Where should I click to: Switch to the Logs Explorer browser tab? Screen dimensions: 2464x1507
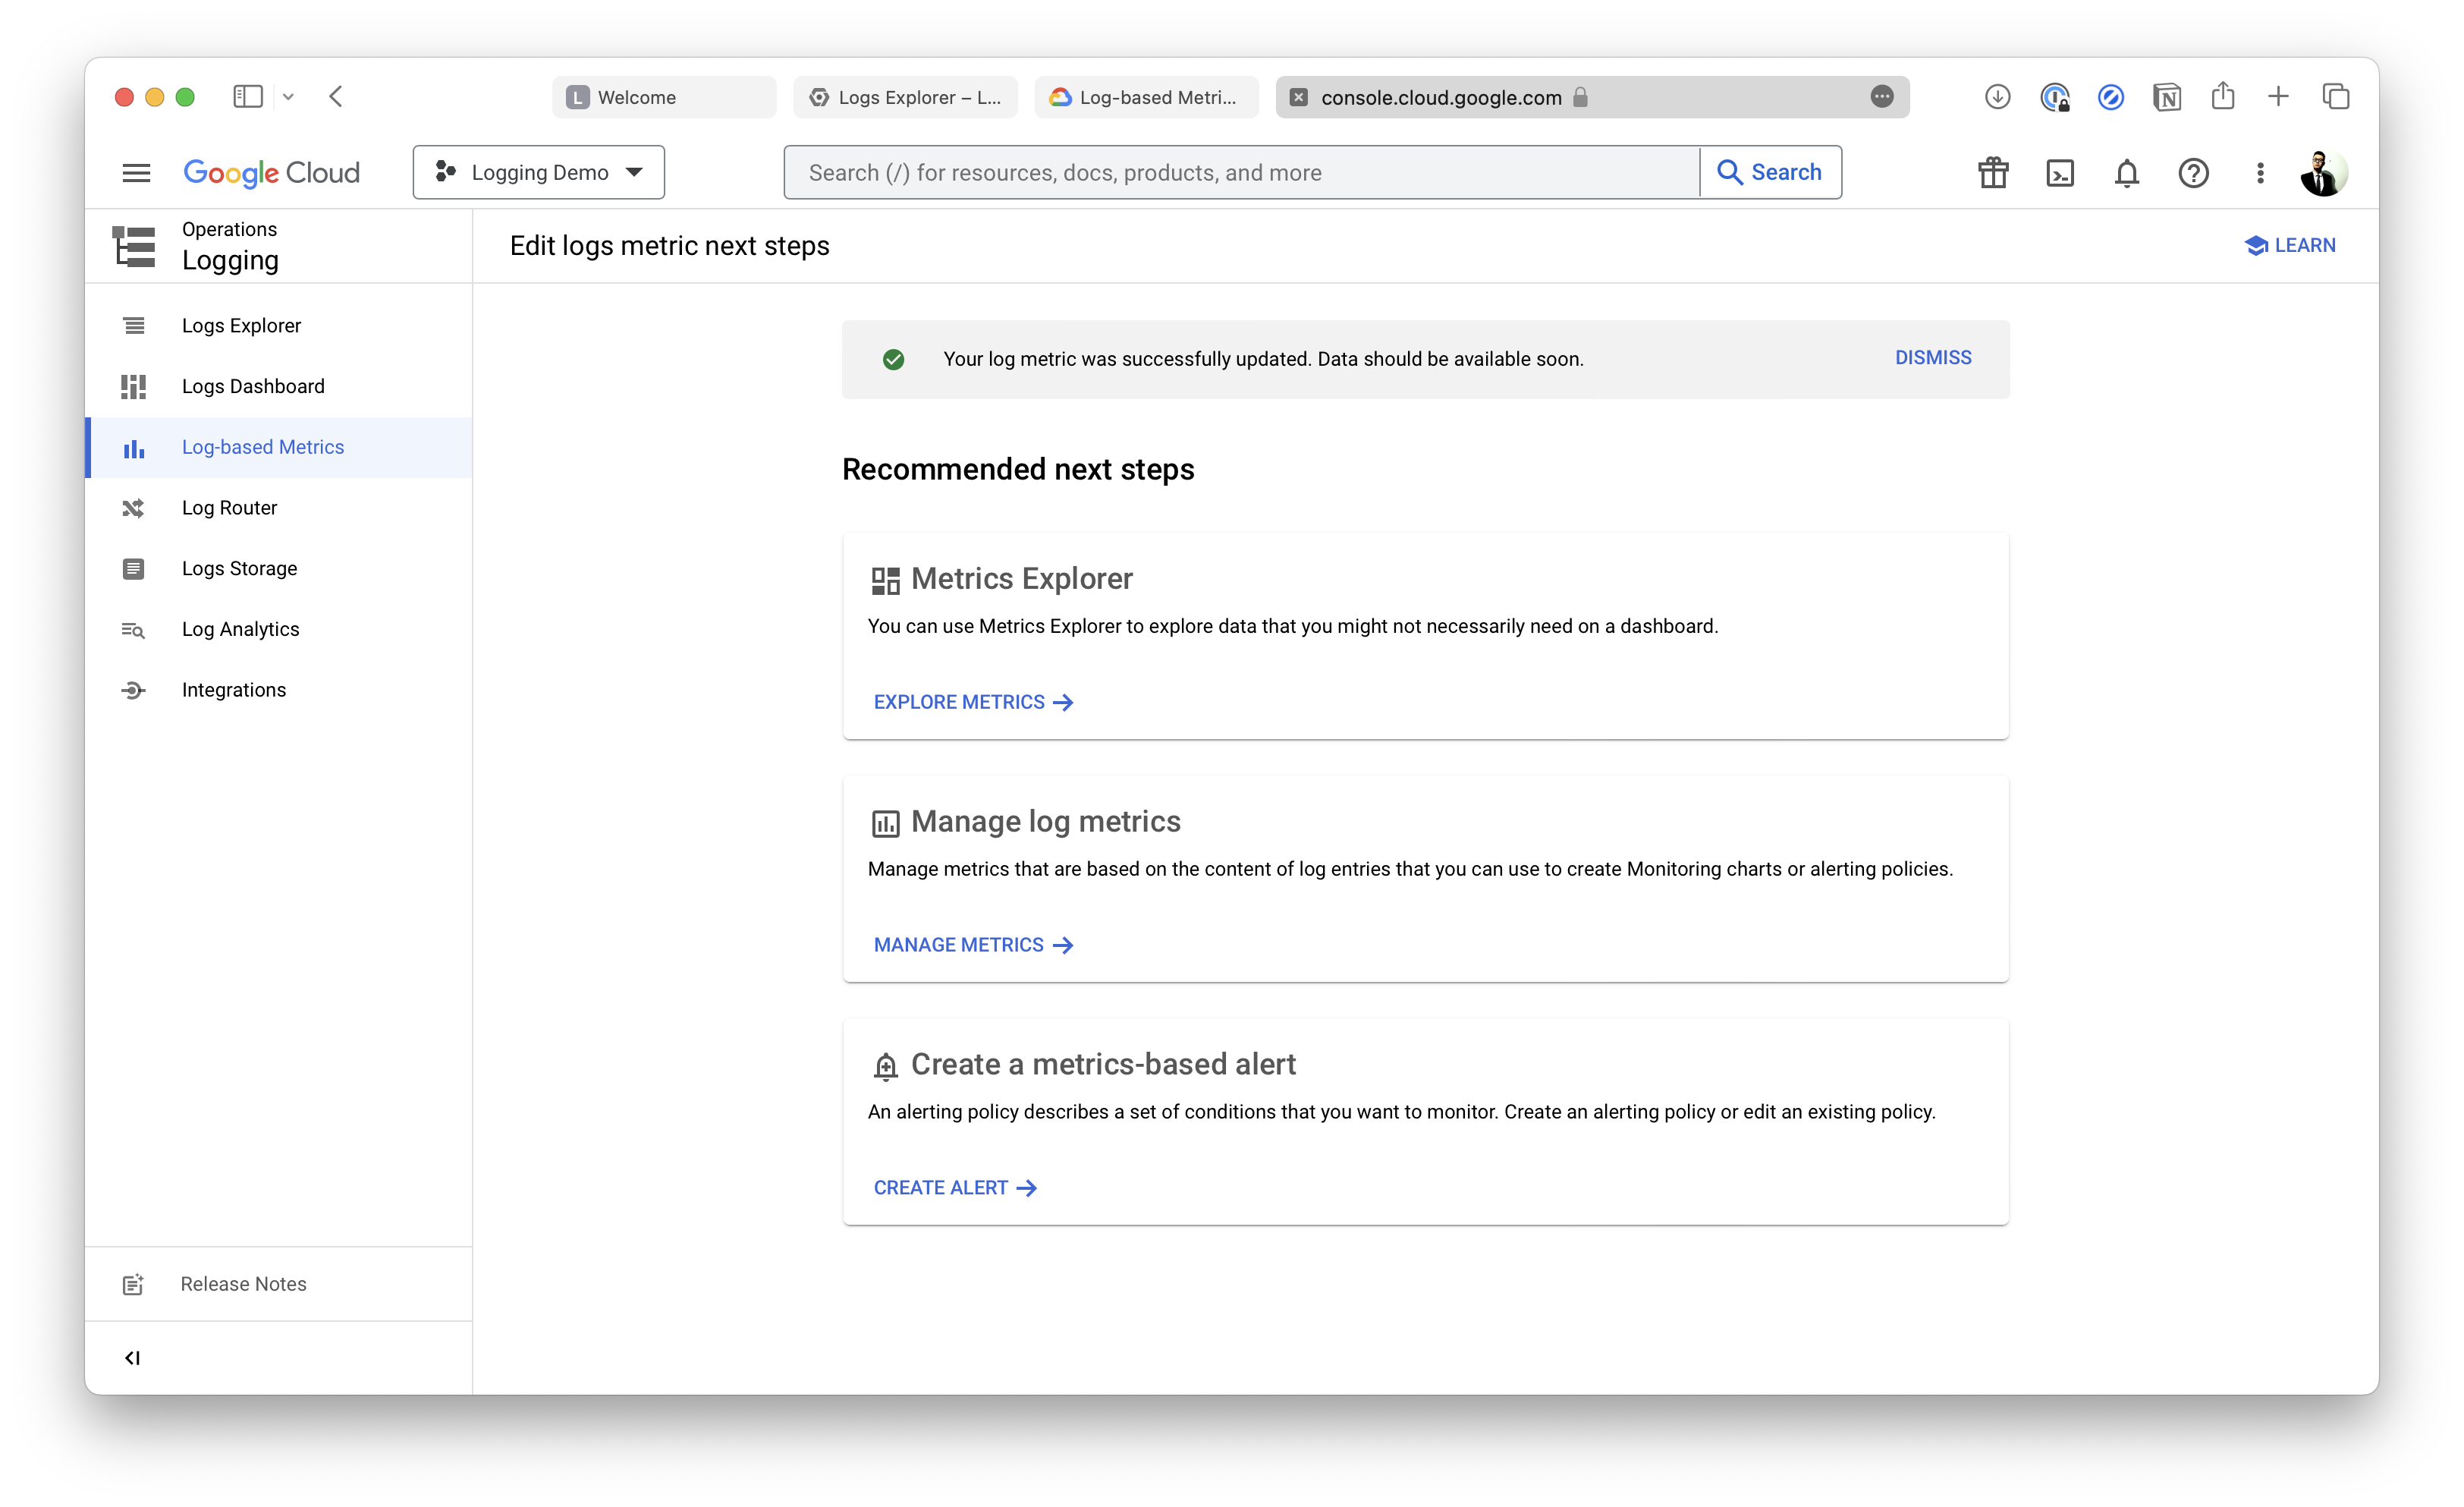click(x=905, y=97)
